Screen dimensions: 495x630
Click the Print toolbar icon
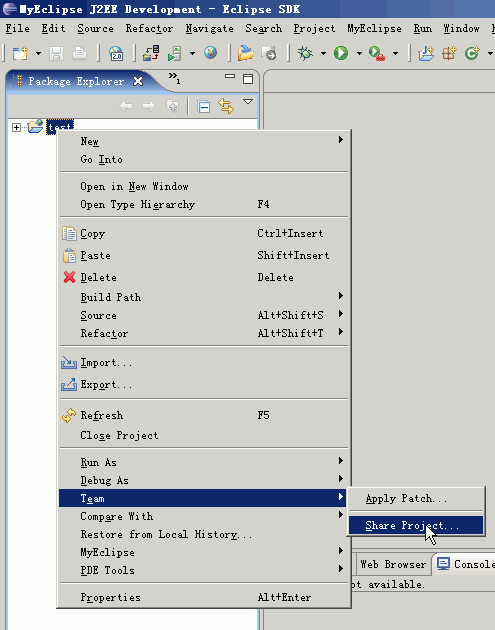click(x=79, y=53)
